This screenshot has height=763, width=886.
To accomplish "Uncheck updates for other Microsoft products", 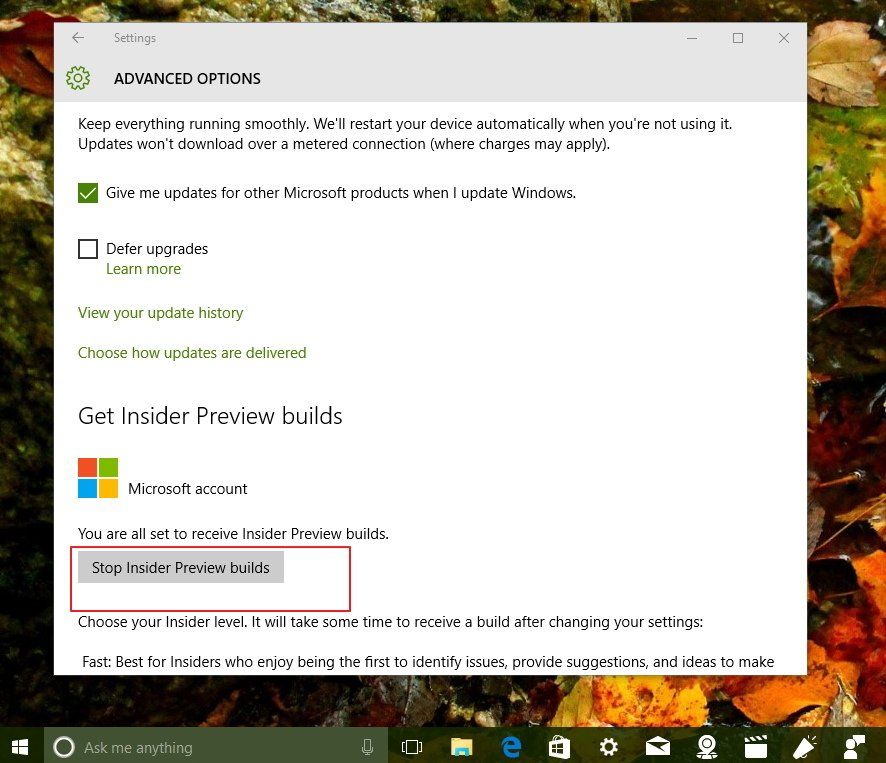I will point(88,192).
